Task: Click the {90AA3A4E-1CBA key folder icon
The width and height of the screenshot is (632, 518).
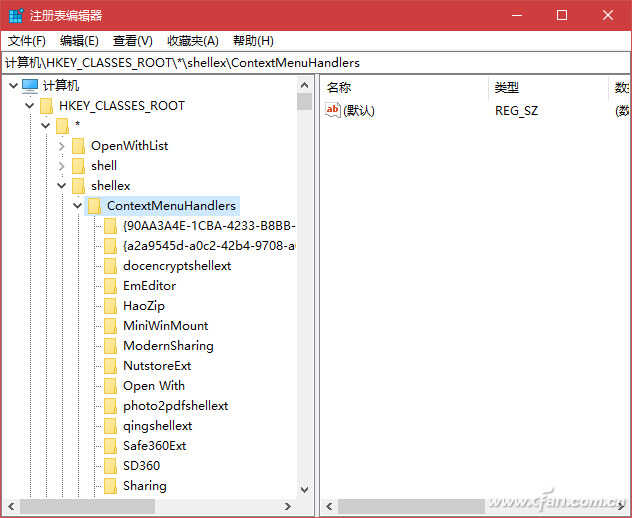Action: pos(110,226)
